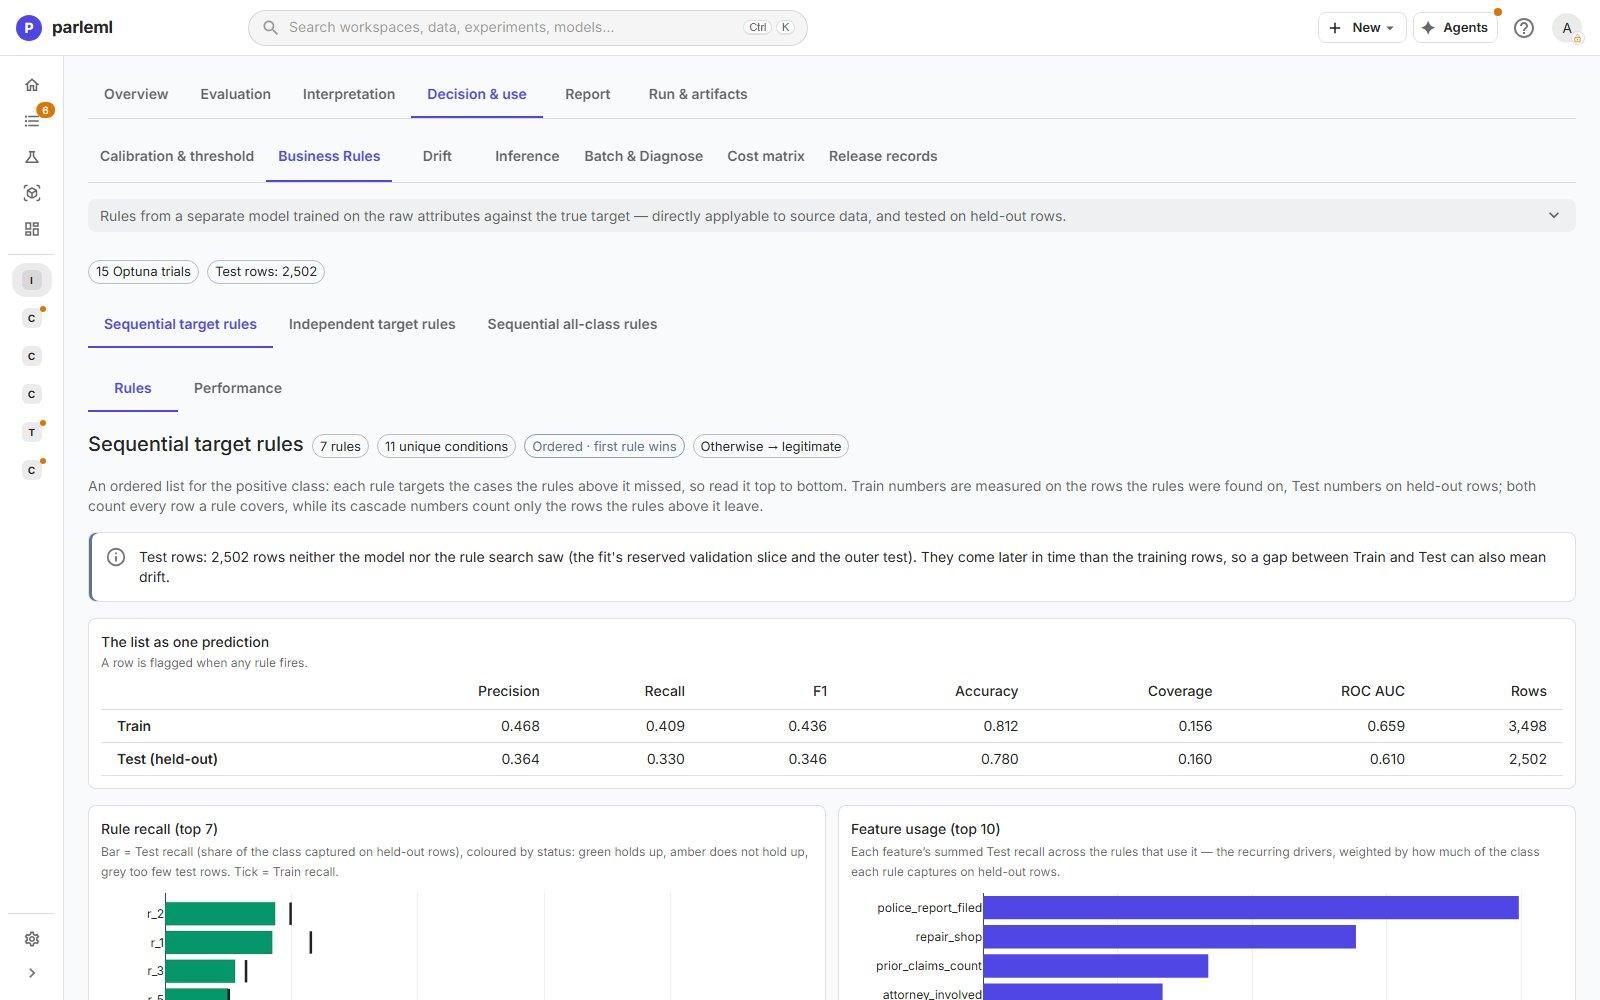Click the 11 unique conditions badge

(x=446, y=446)
